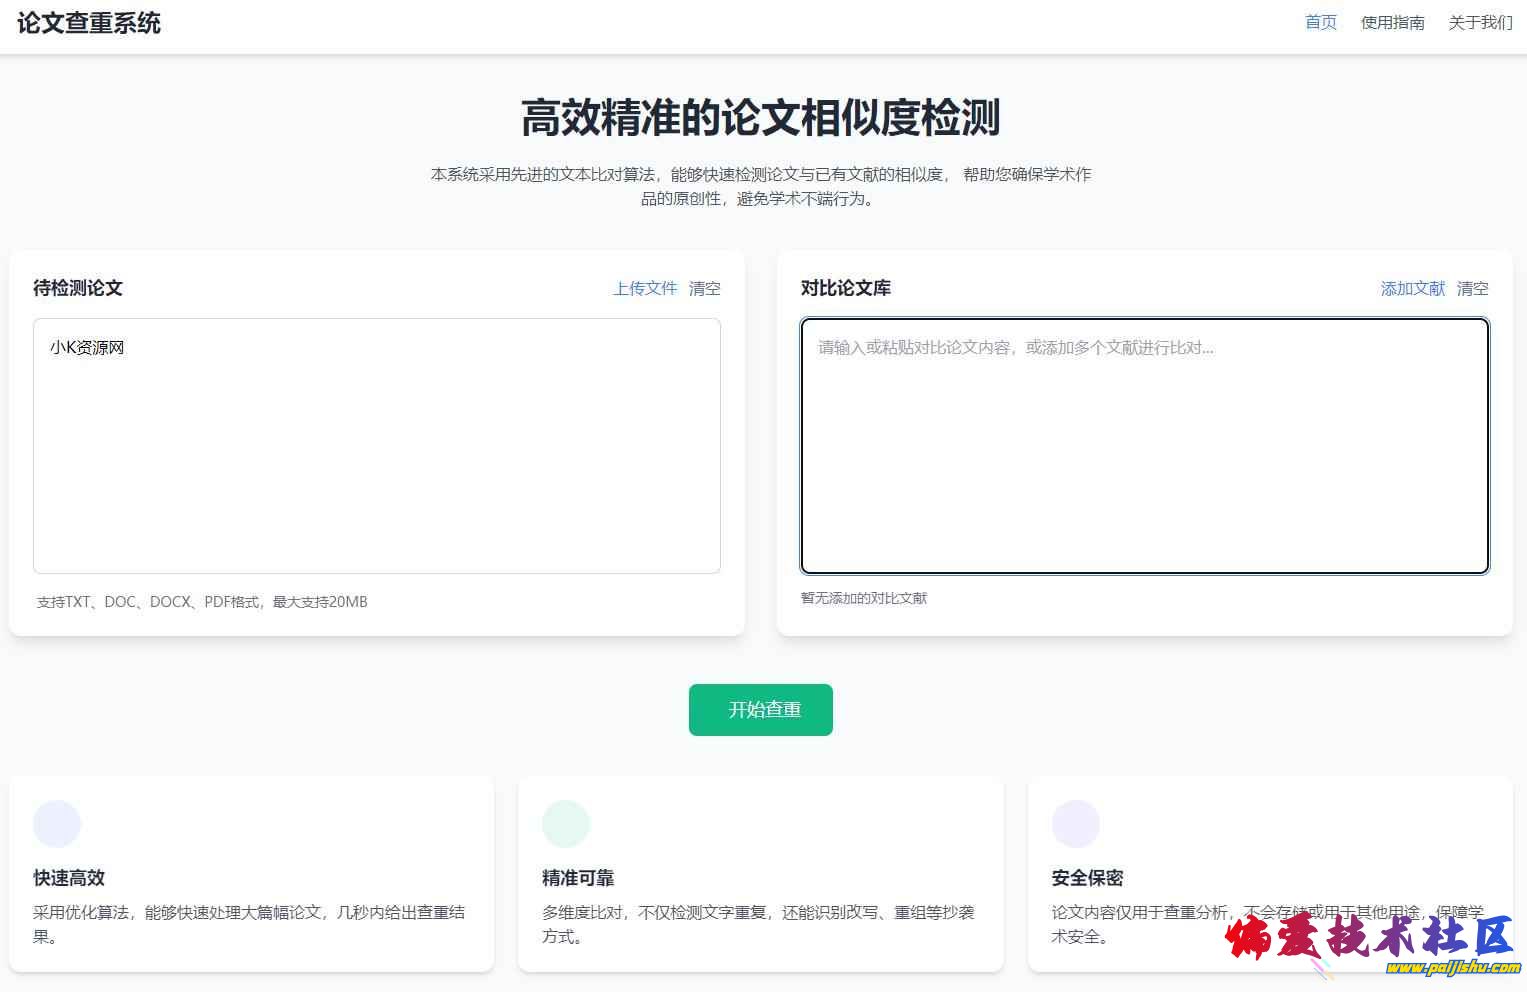Open the 关于我们 page
Viewport: 1527px width, 992px height.
[x=1480, y=23]
